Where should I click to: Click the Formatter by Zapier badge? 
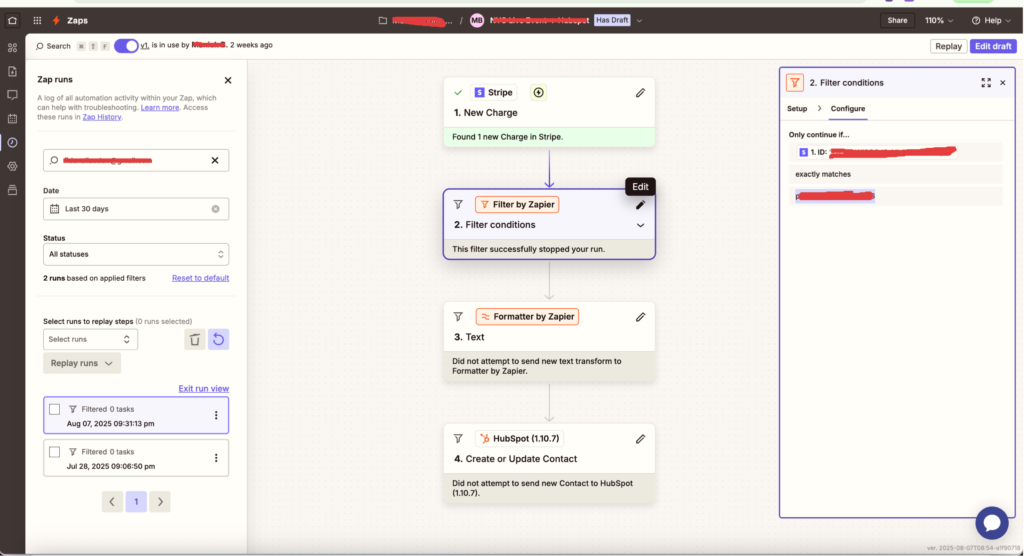pos(527,317)
